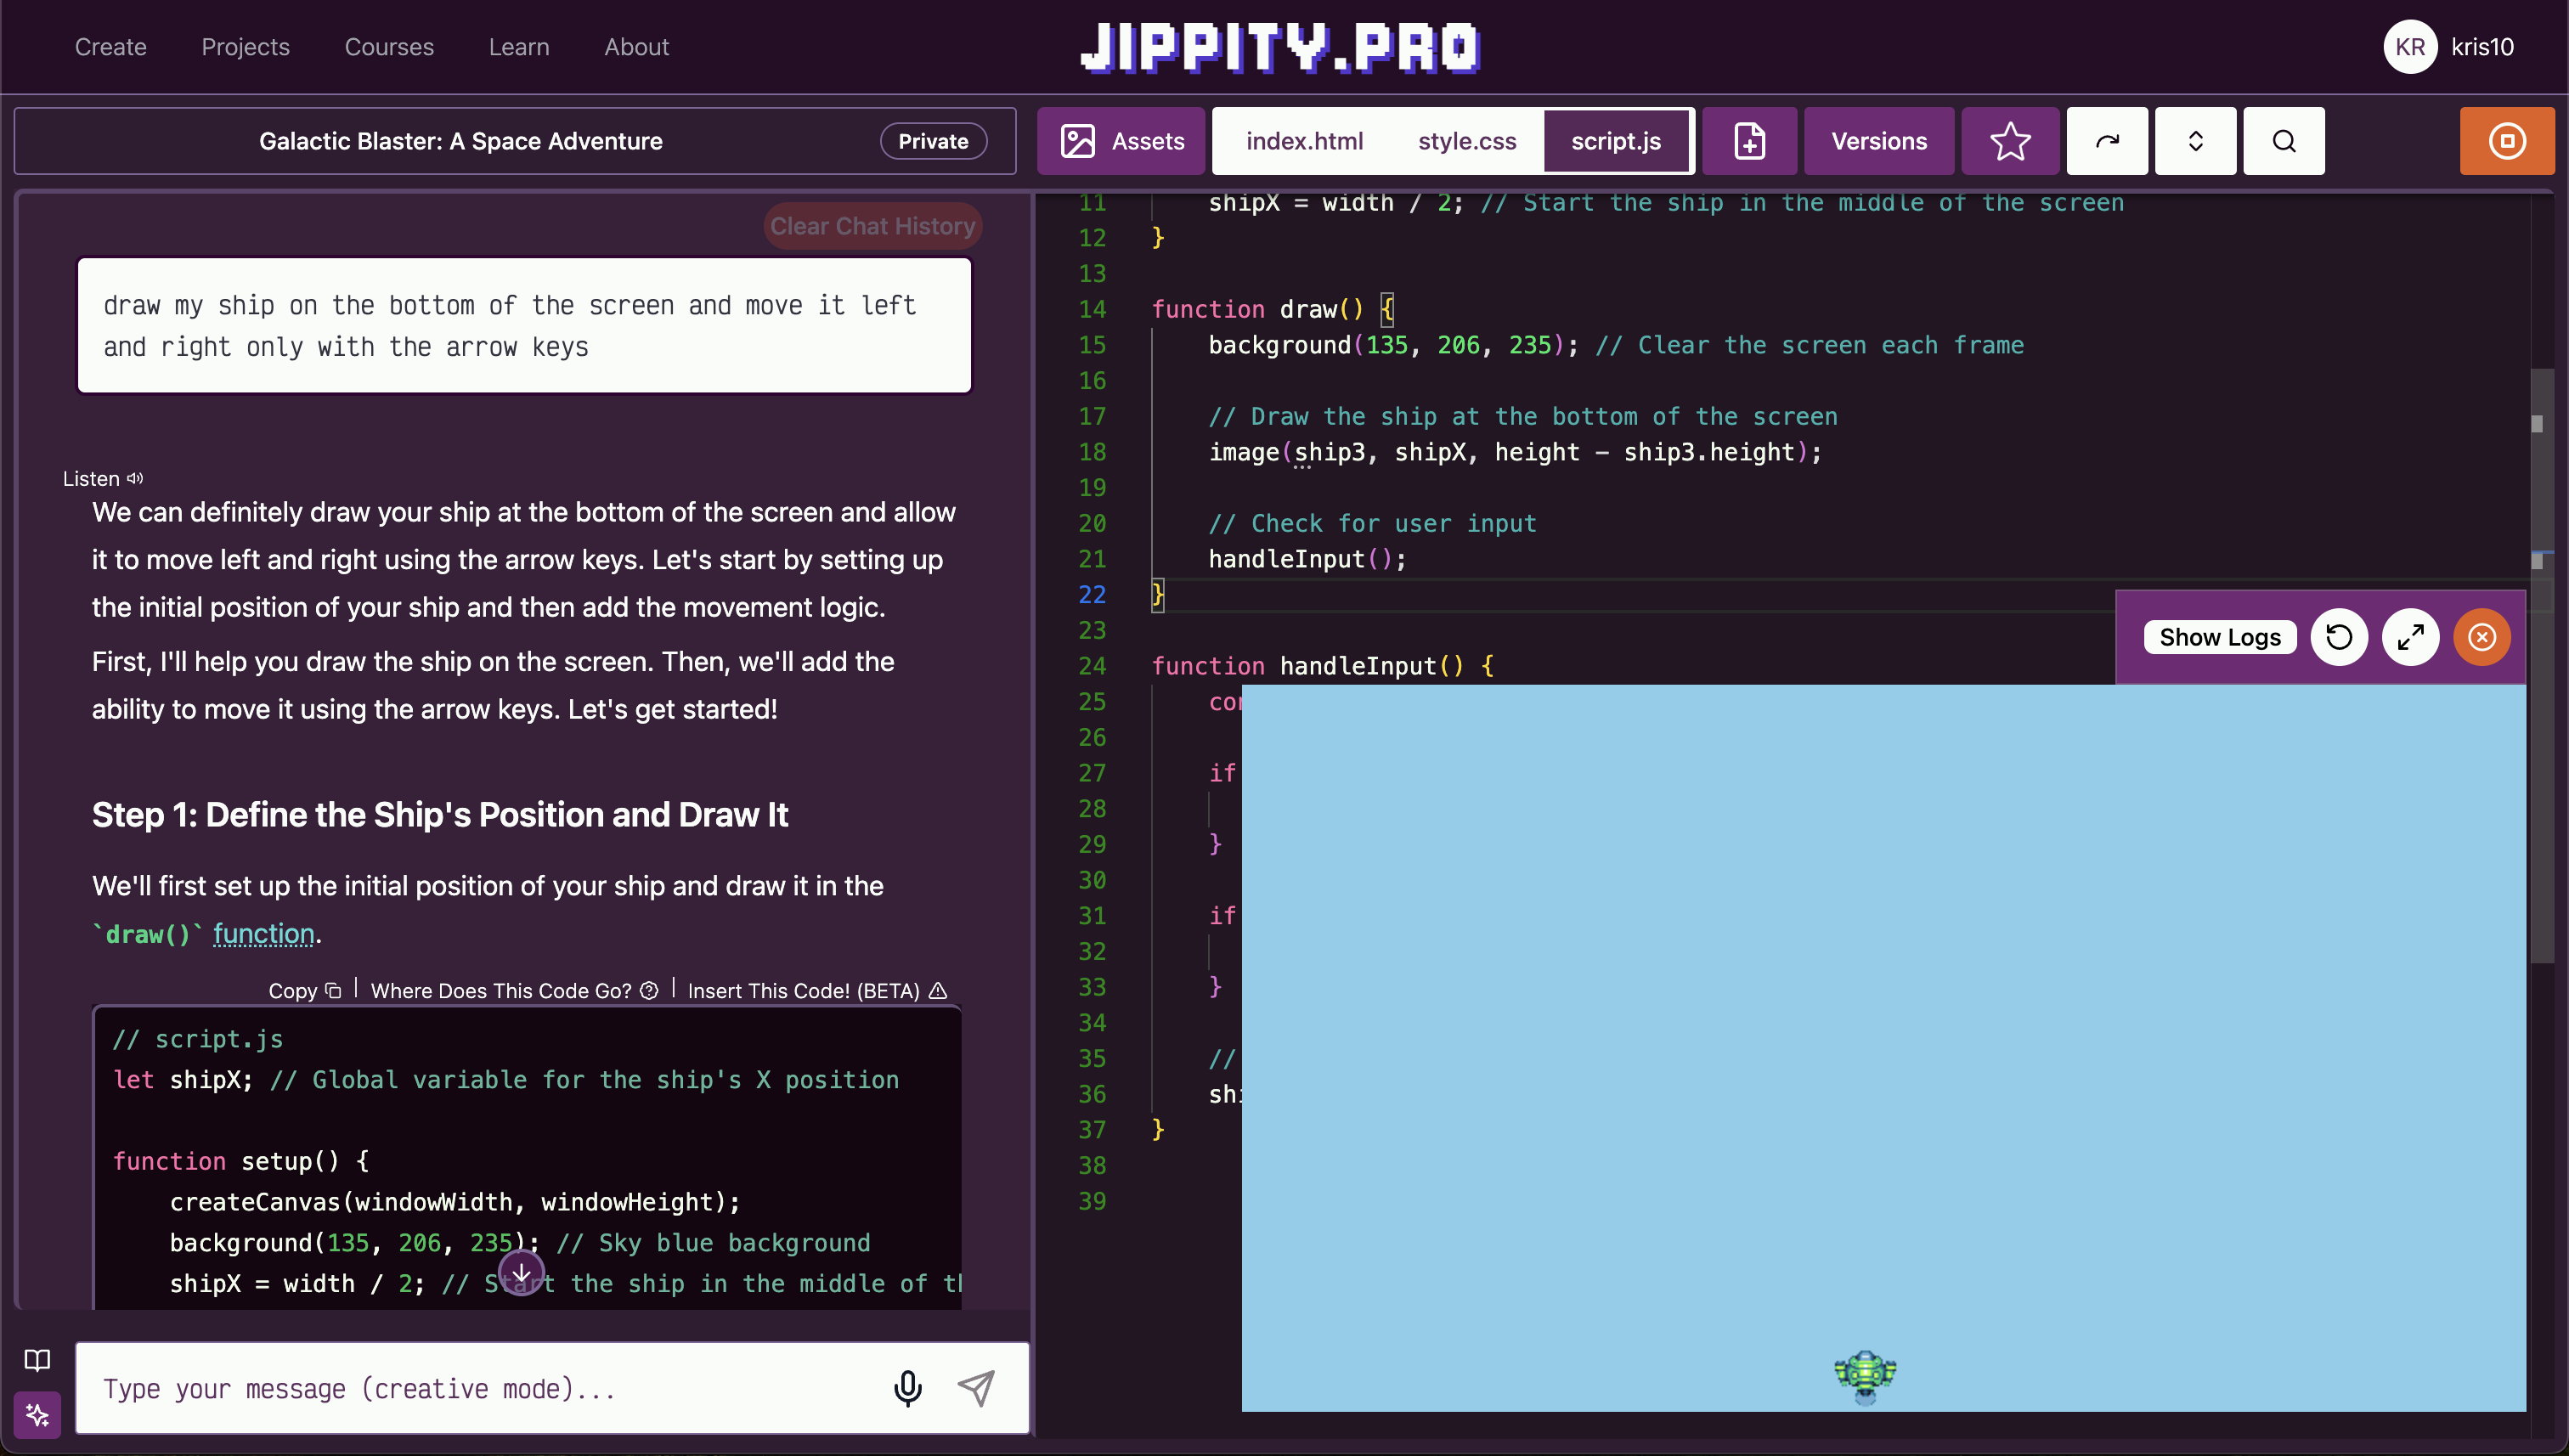The image size is (2569, 1456).
Task: Click the search magnifier icon in toolbar
Action: coord(2283,141)
